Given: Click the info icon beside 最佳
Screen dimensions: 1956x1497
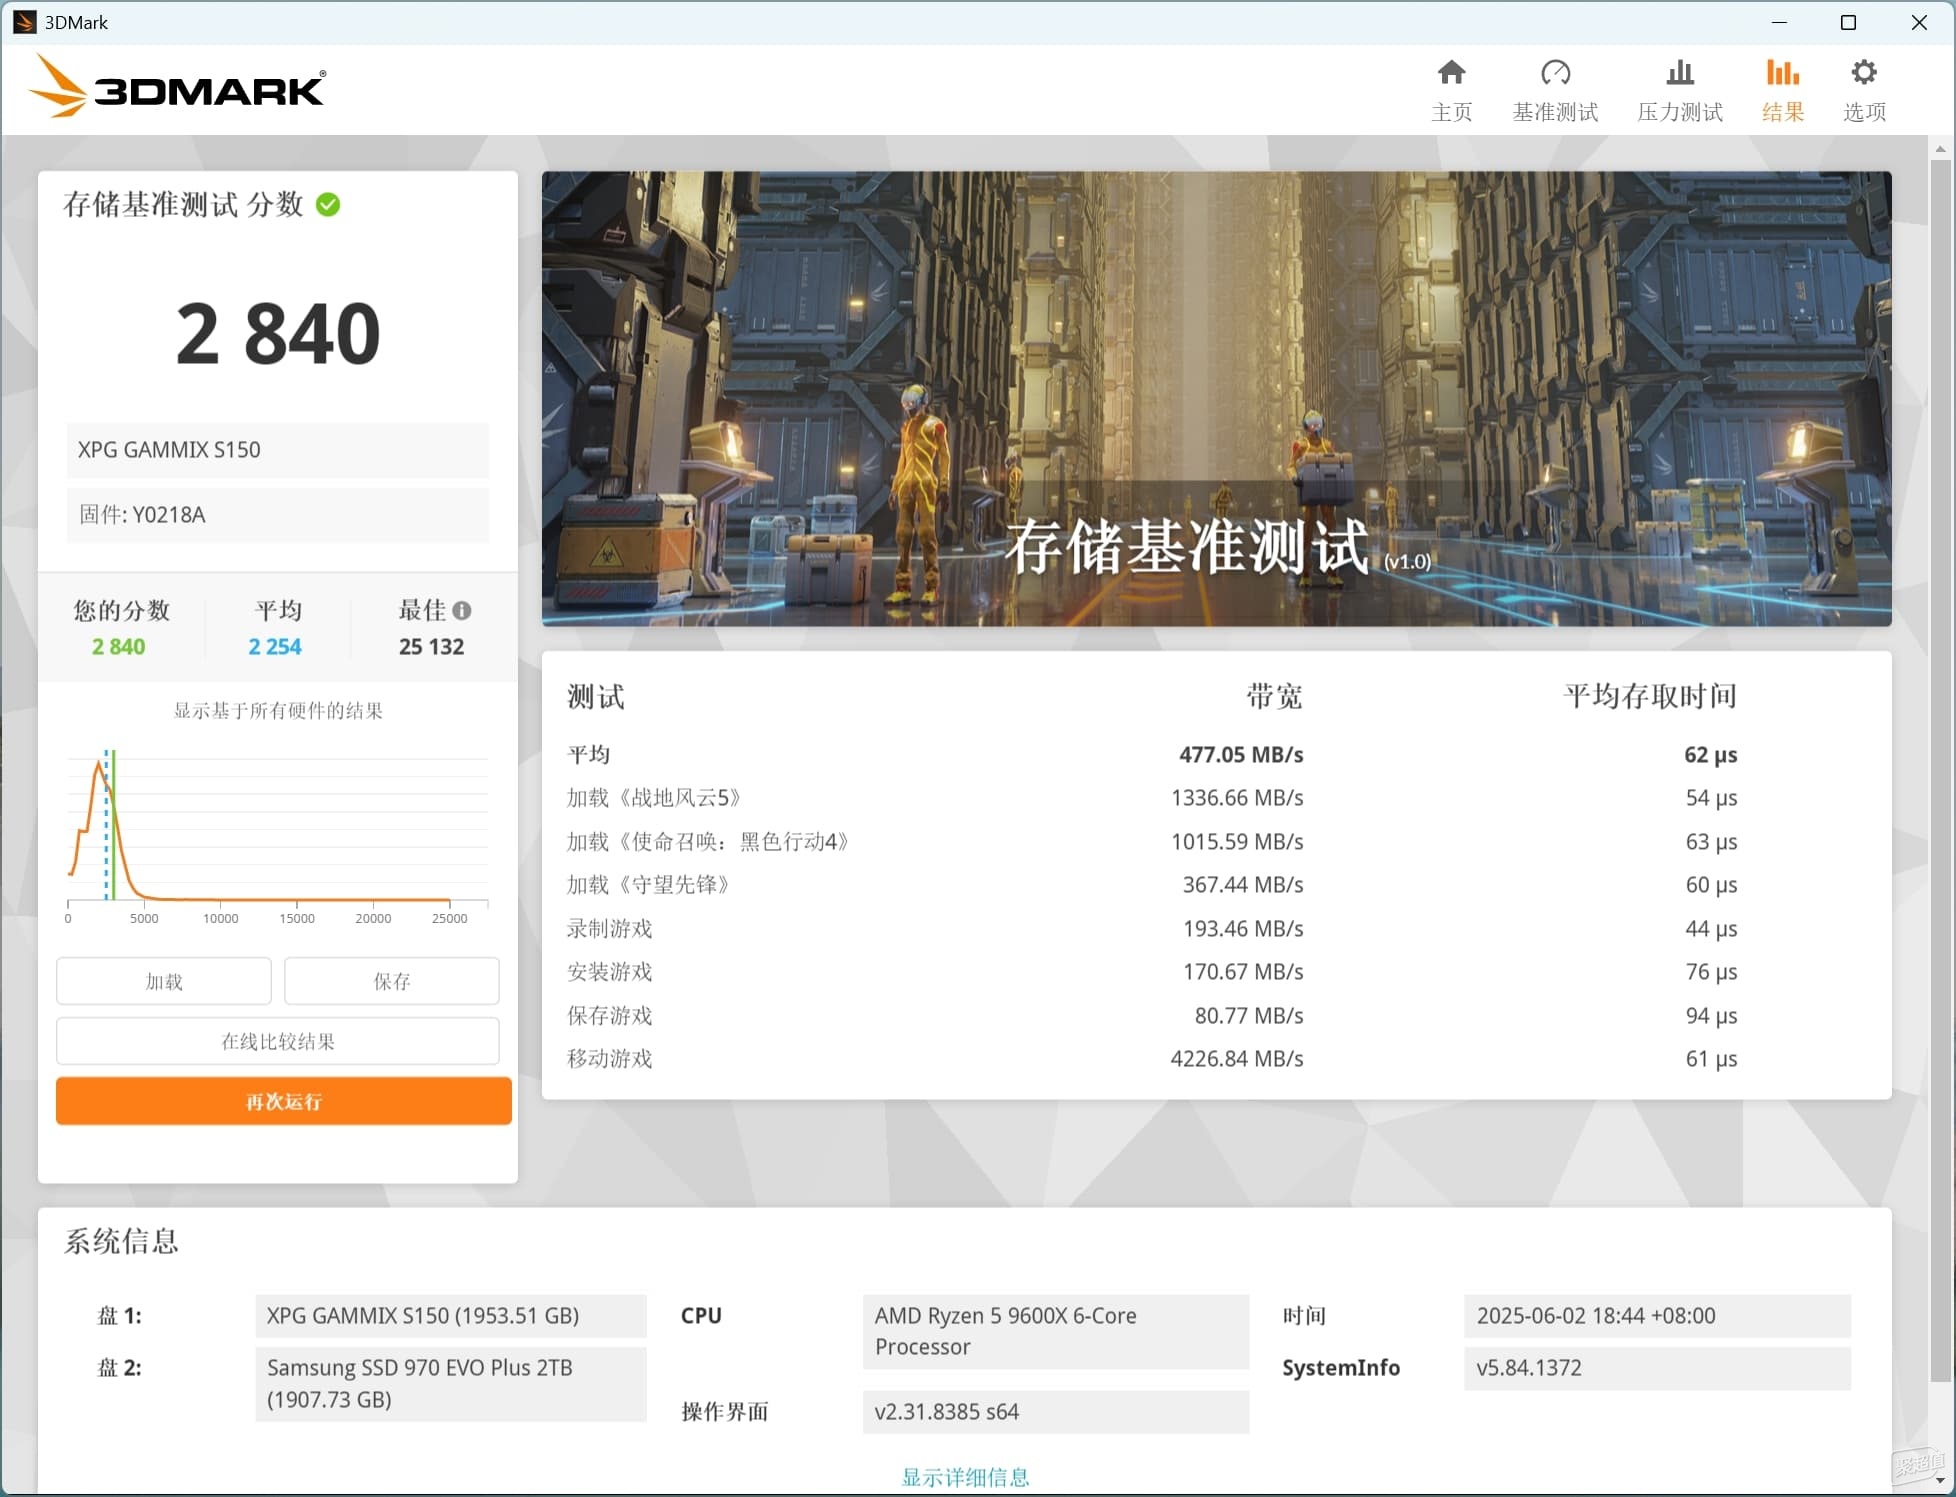Looking at the screenshot, I should click(x=462, y=610).
